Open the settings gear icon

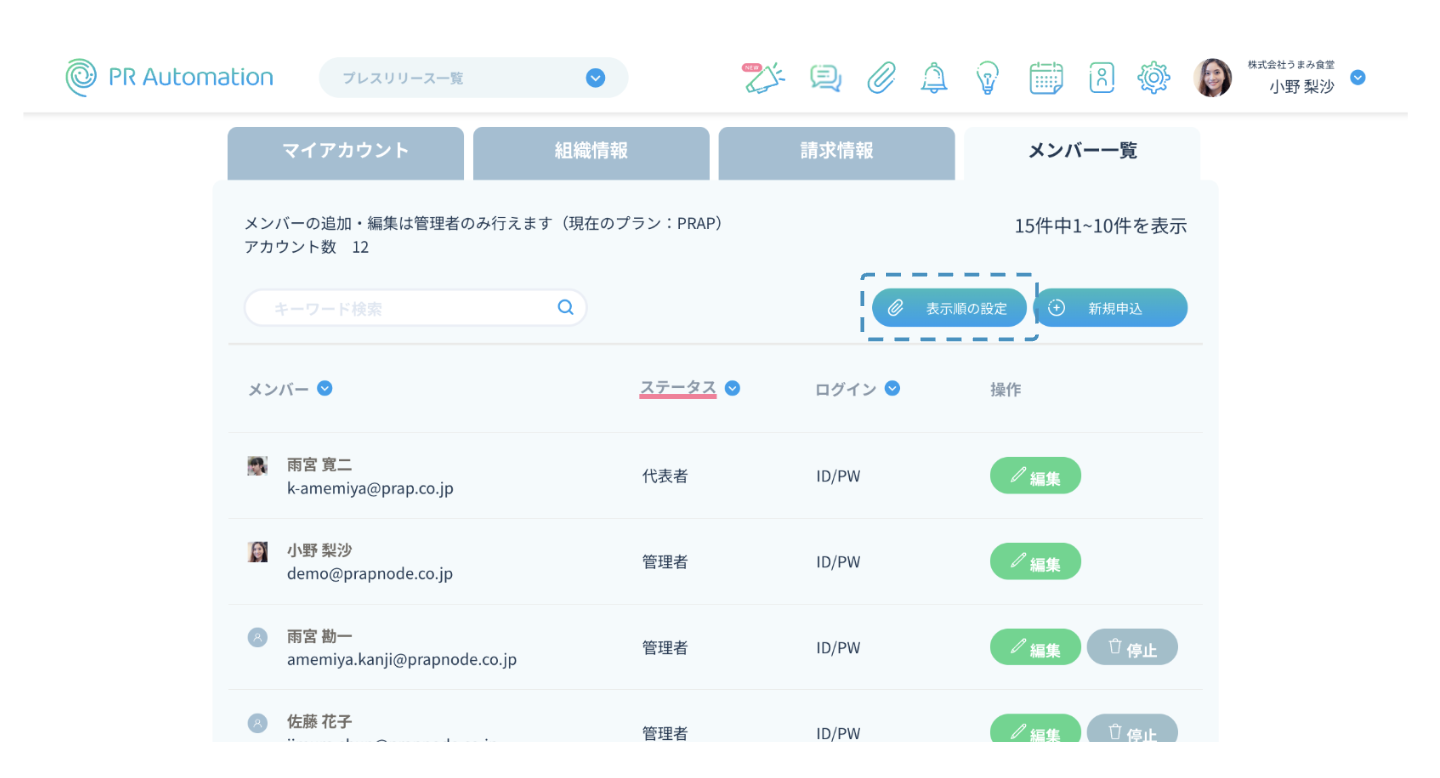[x=1154, y=78]
